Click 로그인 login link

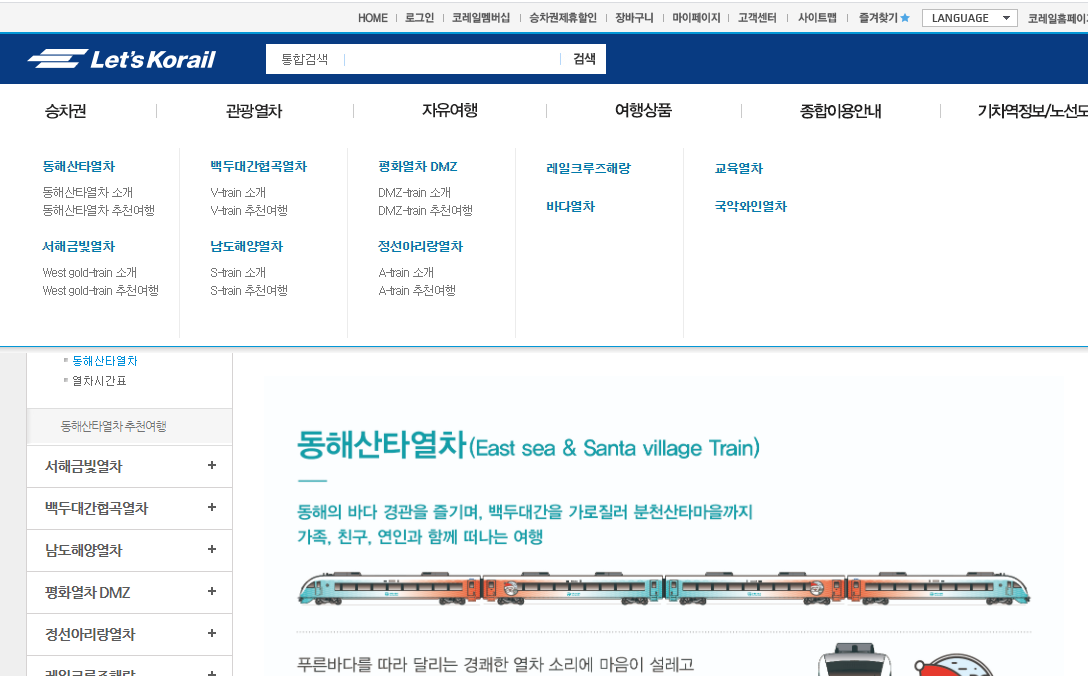(x=420, y=18)
